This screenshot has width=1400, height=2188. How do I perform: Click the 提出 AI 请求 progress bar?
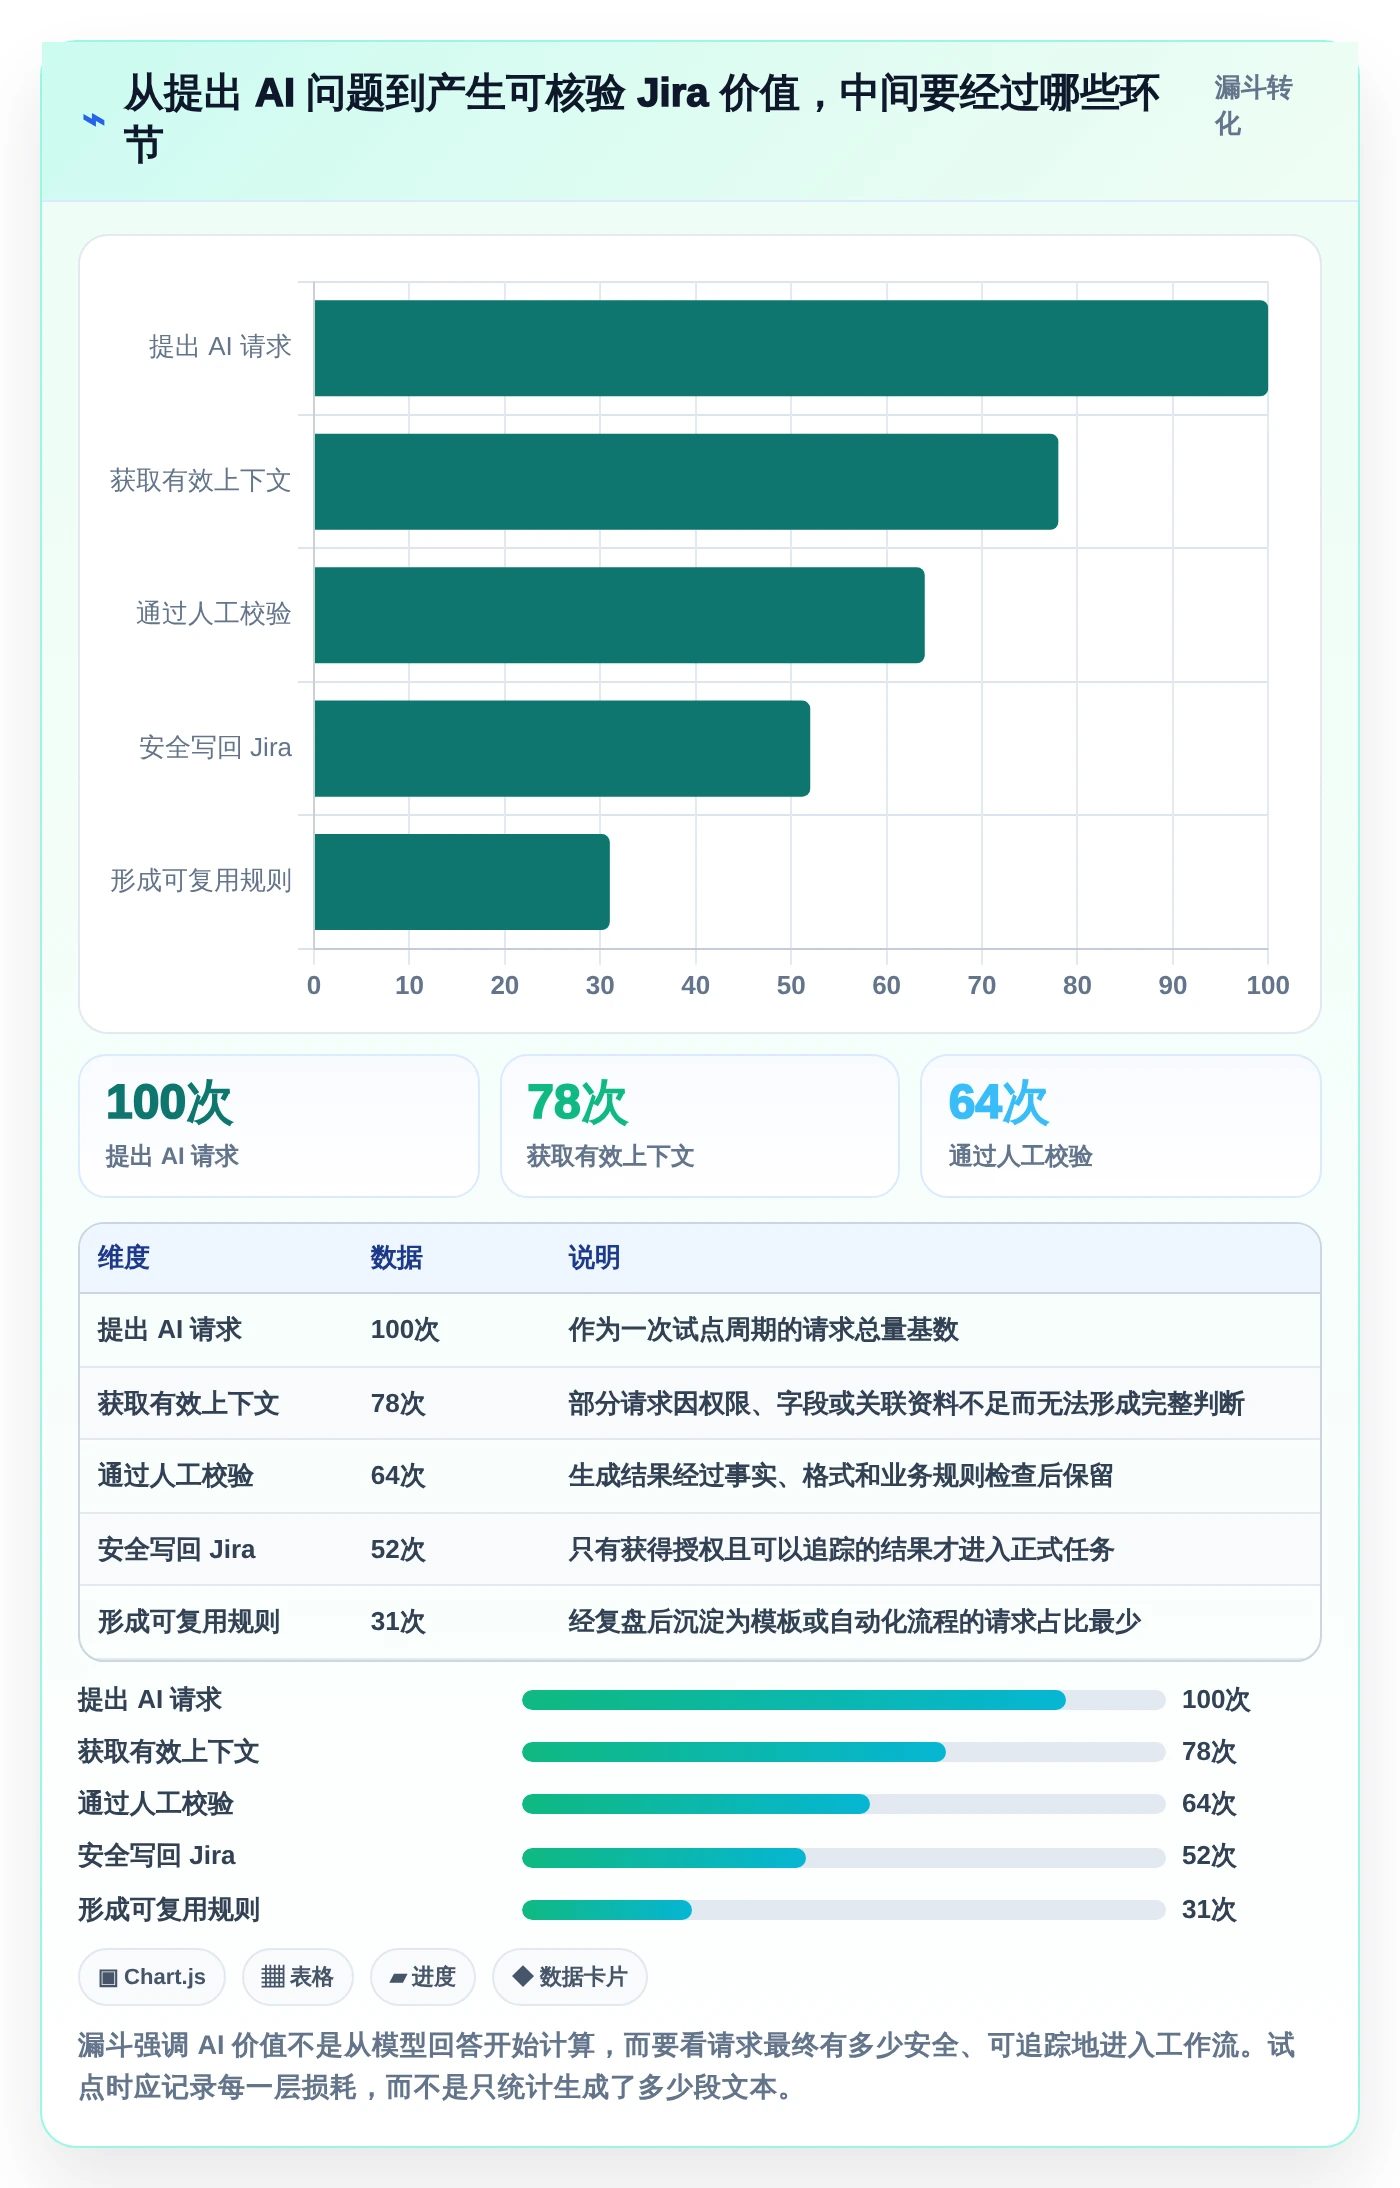tap(843, 1700)
